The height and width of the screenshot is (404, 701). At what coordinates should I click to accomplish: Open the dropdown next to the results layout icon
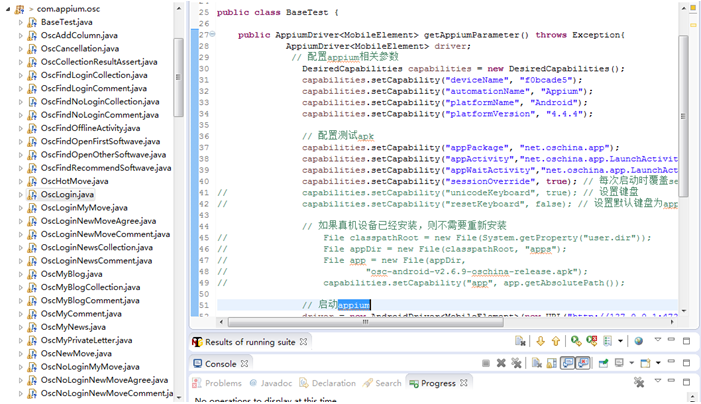click(621, 341)
